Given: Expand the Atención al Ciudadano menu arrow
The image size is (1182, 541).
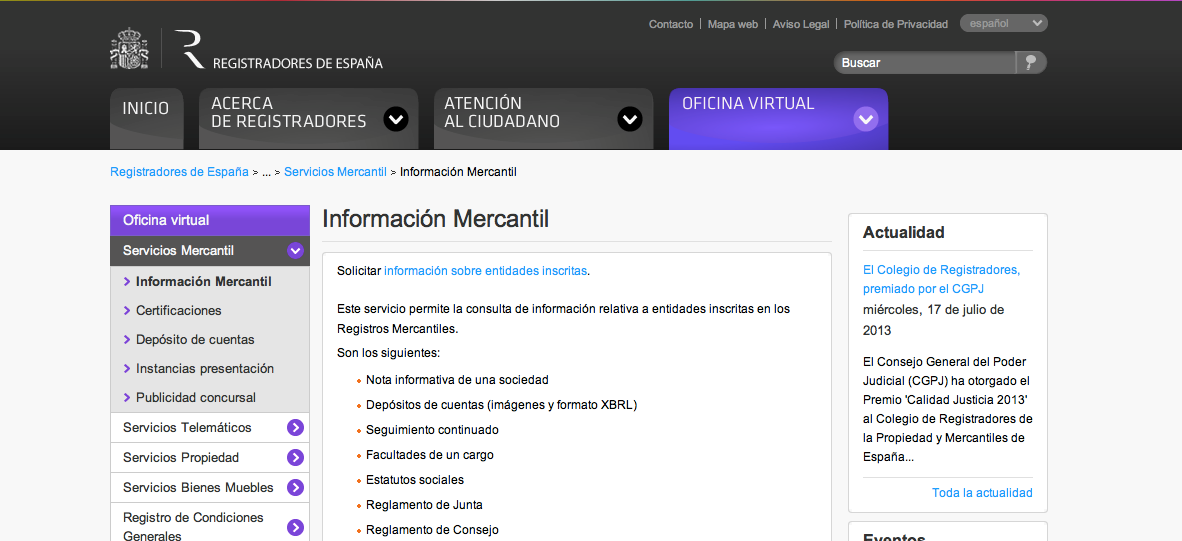Looking at the screenshot, I should tap(629, 119).
